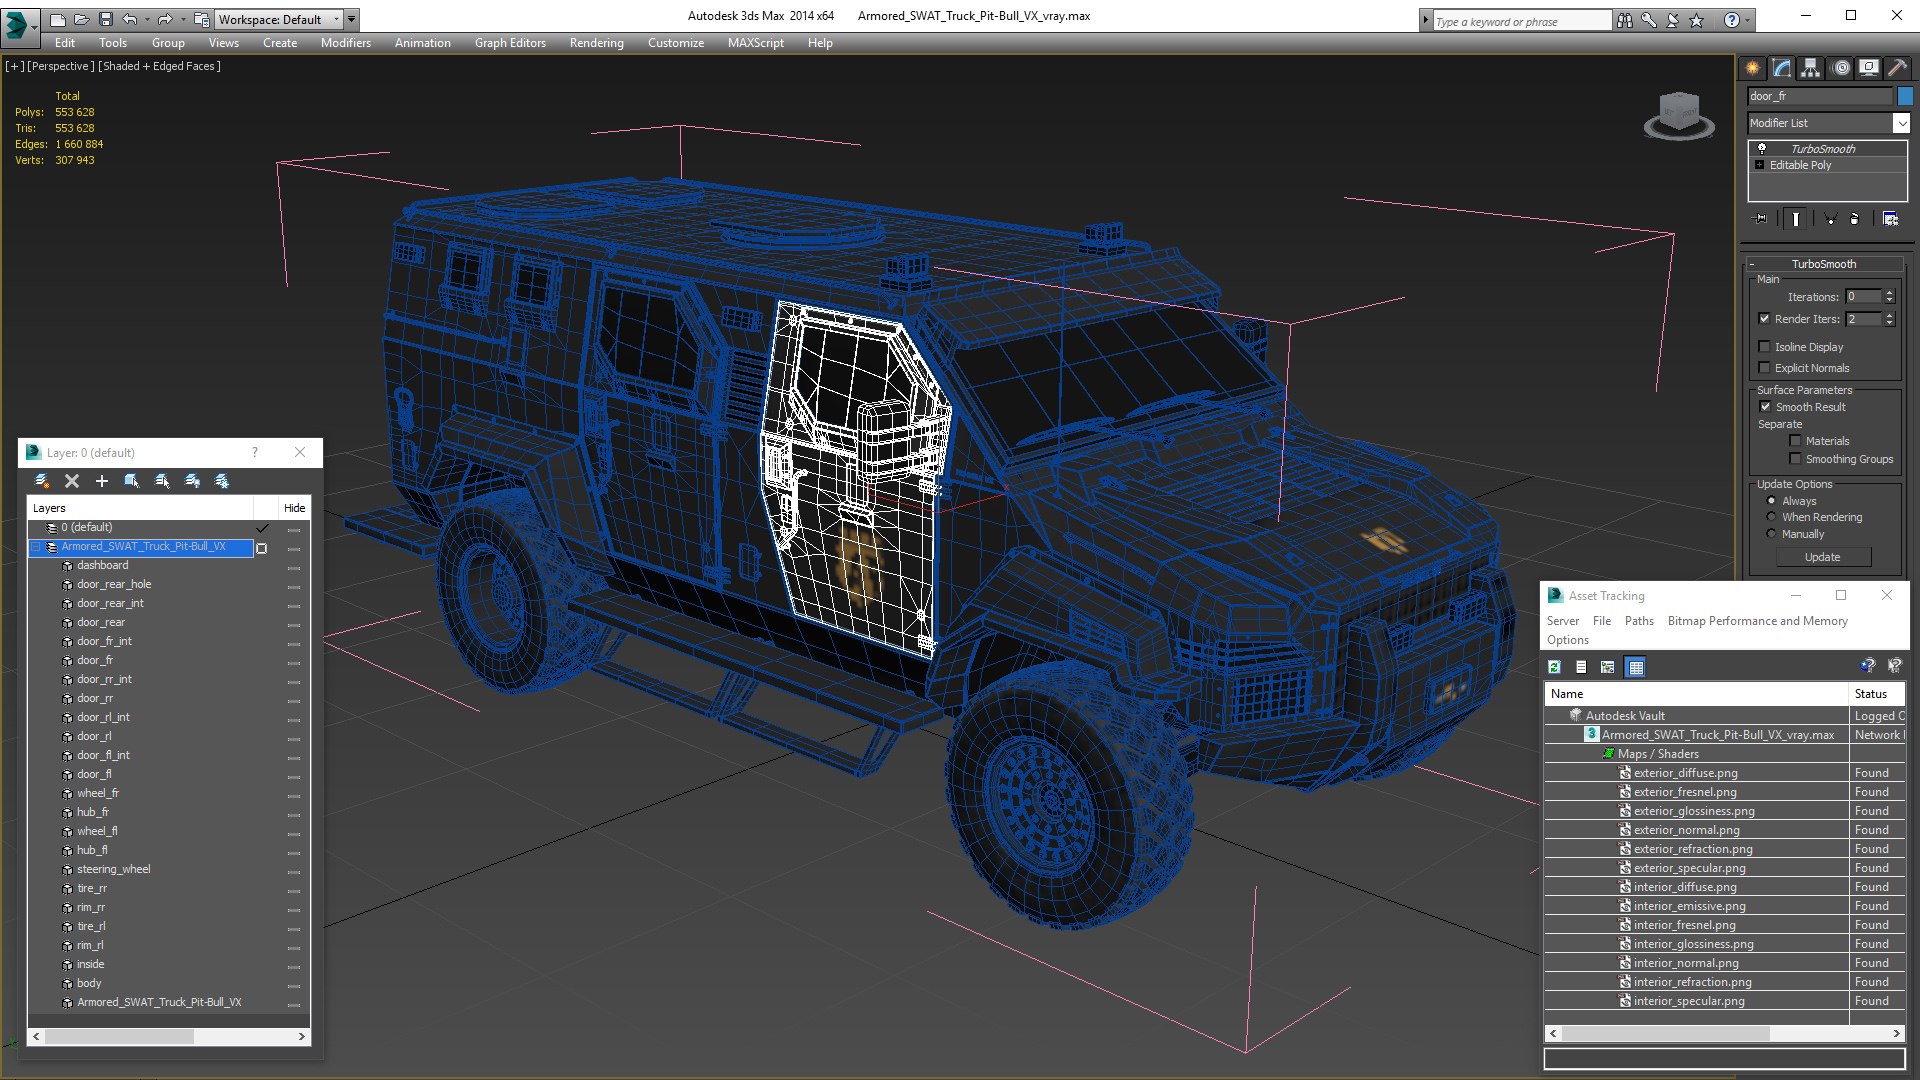The height and width of the screenshot is (1080, 1920).
Task: Enable Isoline Display checkbox
Action: click(1764, 347)
